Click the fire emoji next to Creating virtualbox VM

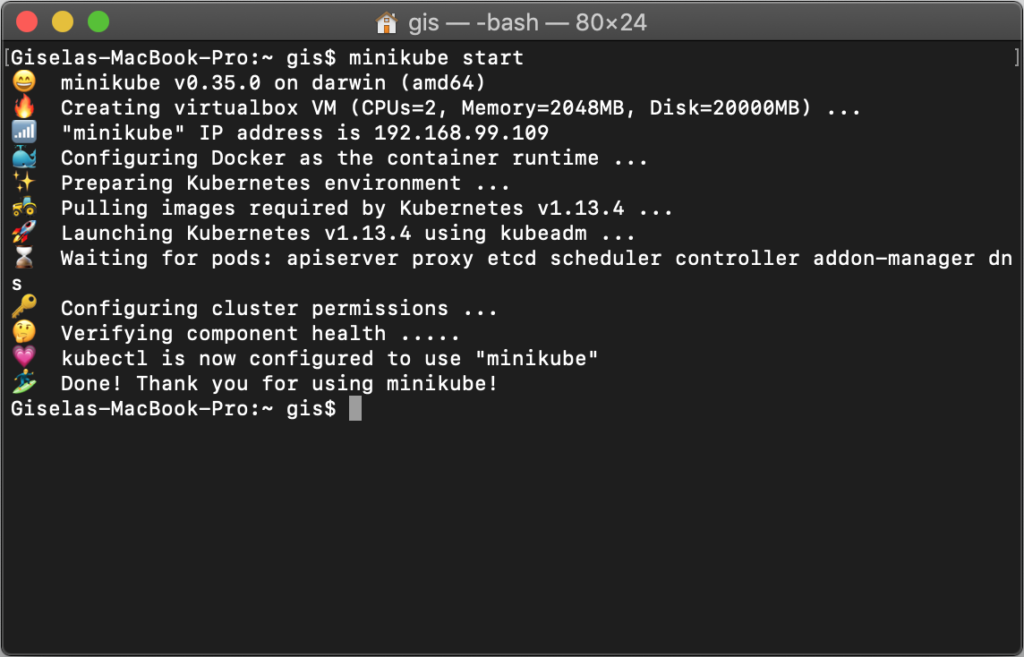24,106
